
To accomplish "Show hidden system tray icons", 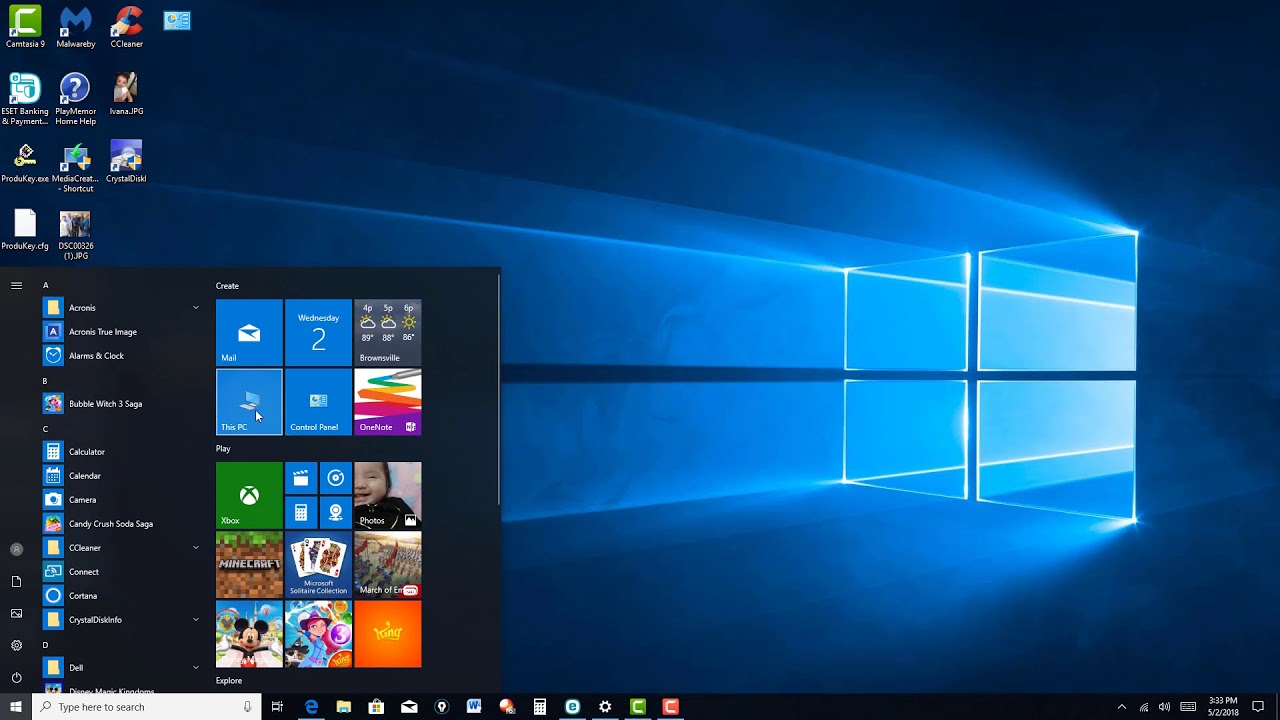I will (x=1121, y=707).
